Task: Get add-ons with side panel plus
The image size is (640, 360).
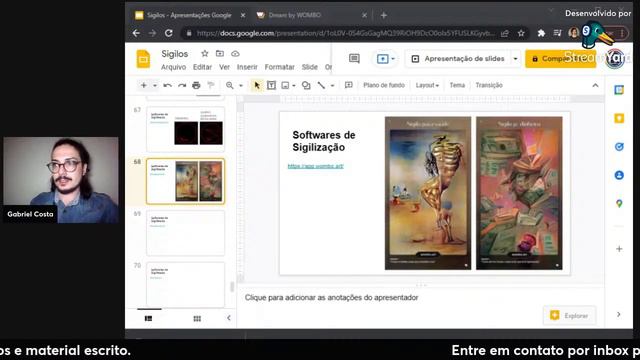Action: pos(619,249)
